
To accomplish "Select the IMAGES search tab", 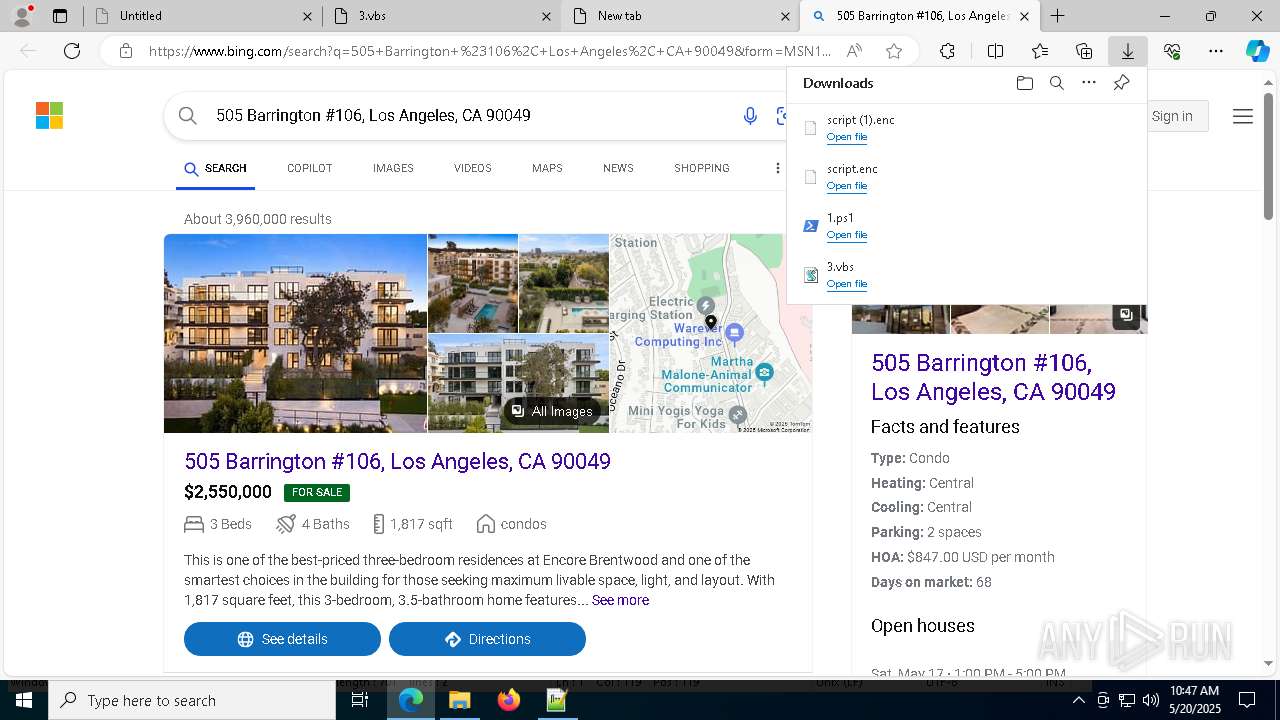I will pos(393,168).
